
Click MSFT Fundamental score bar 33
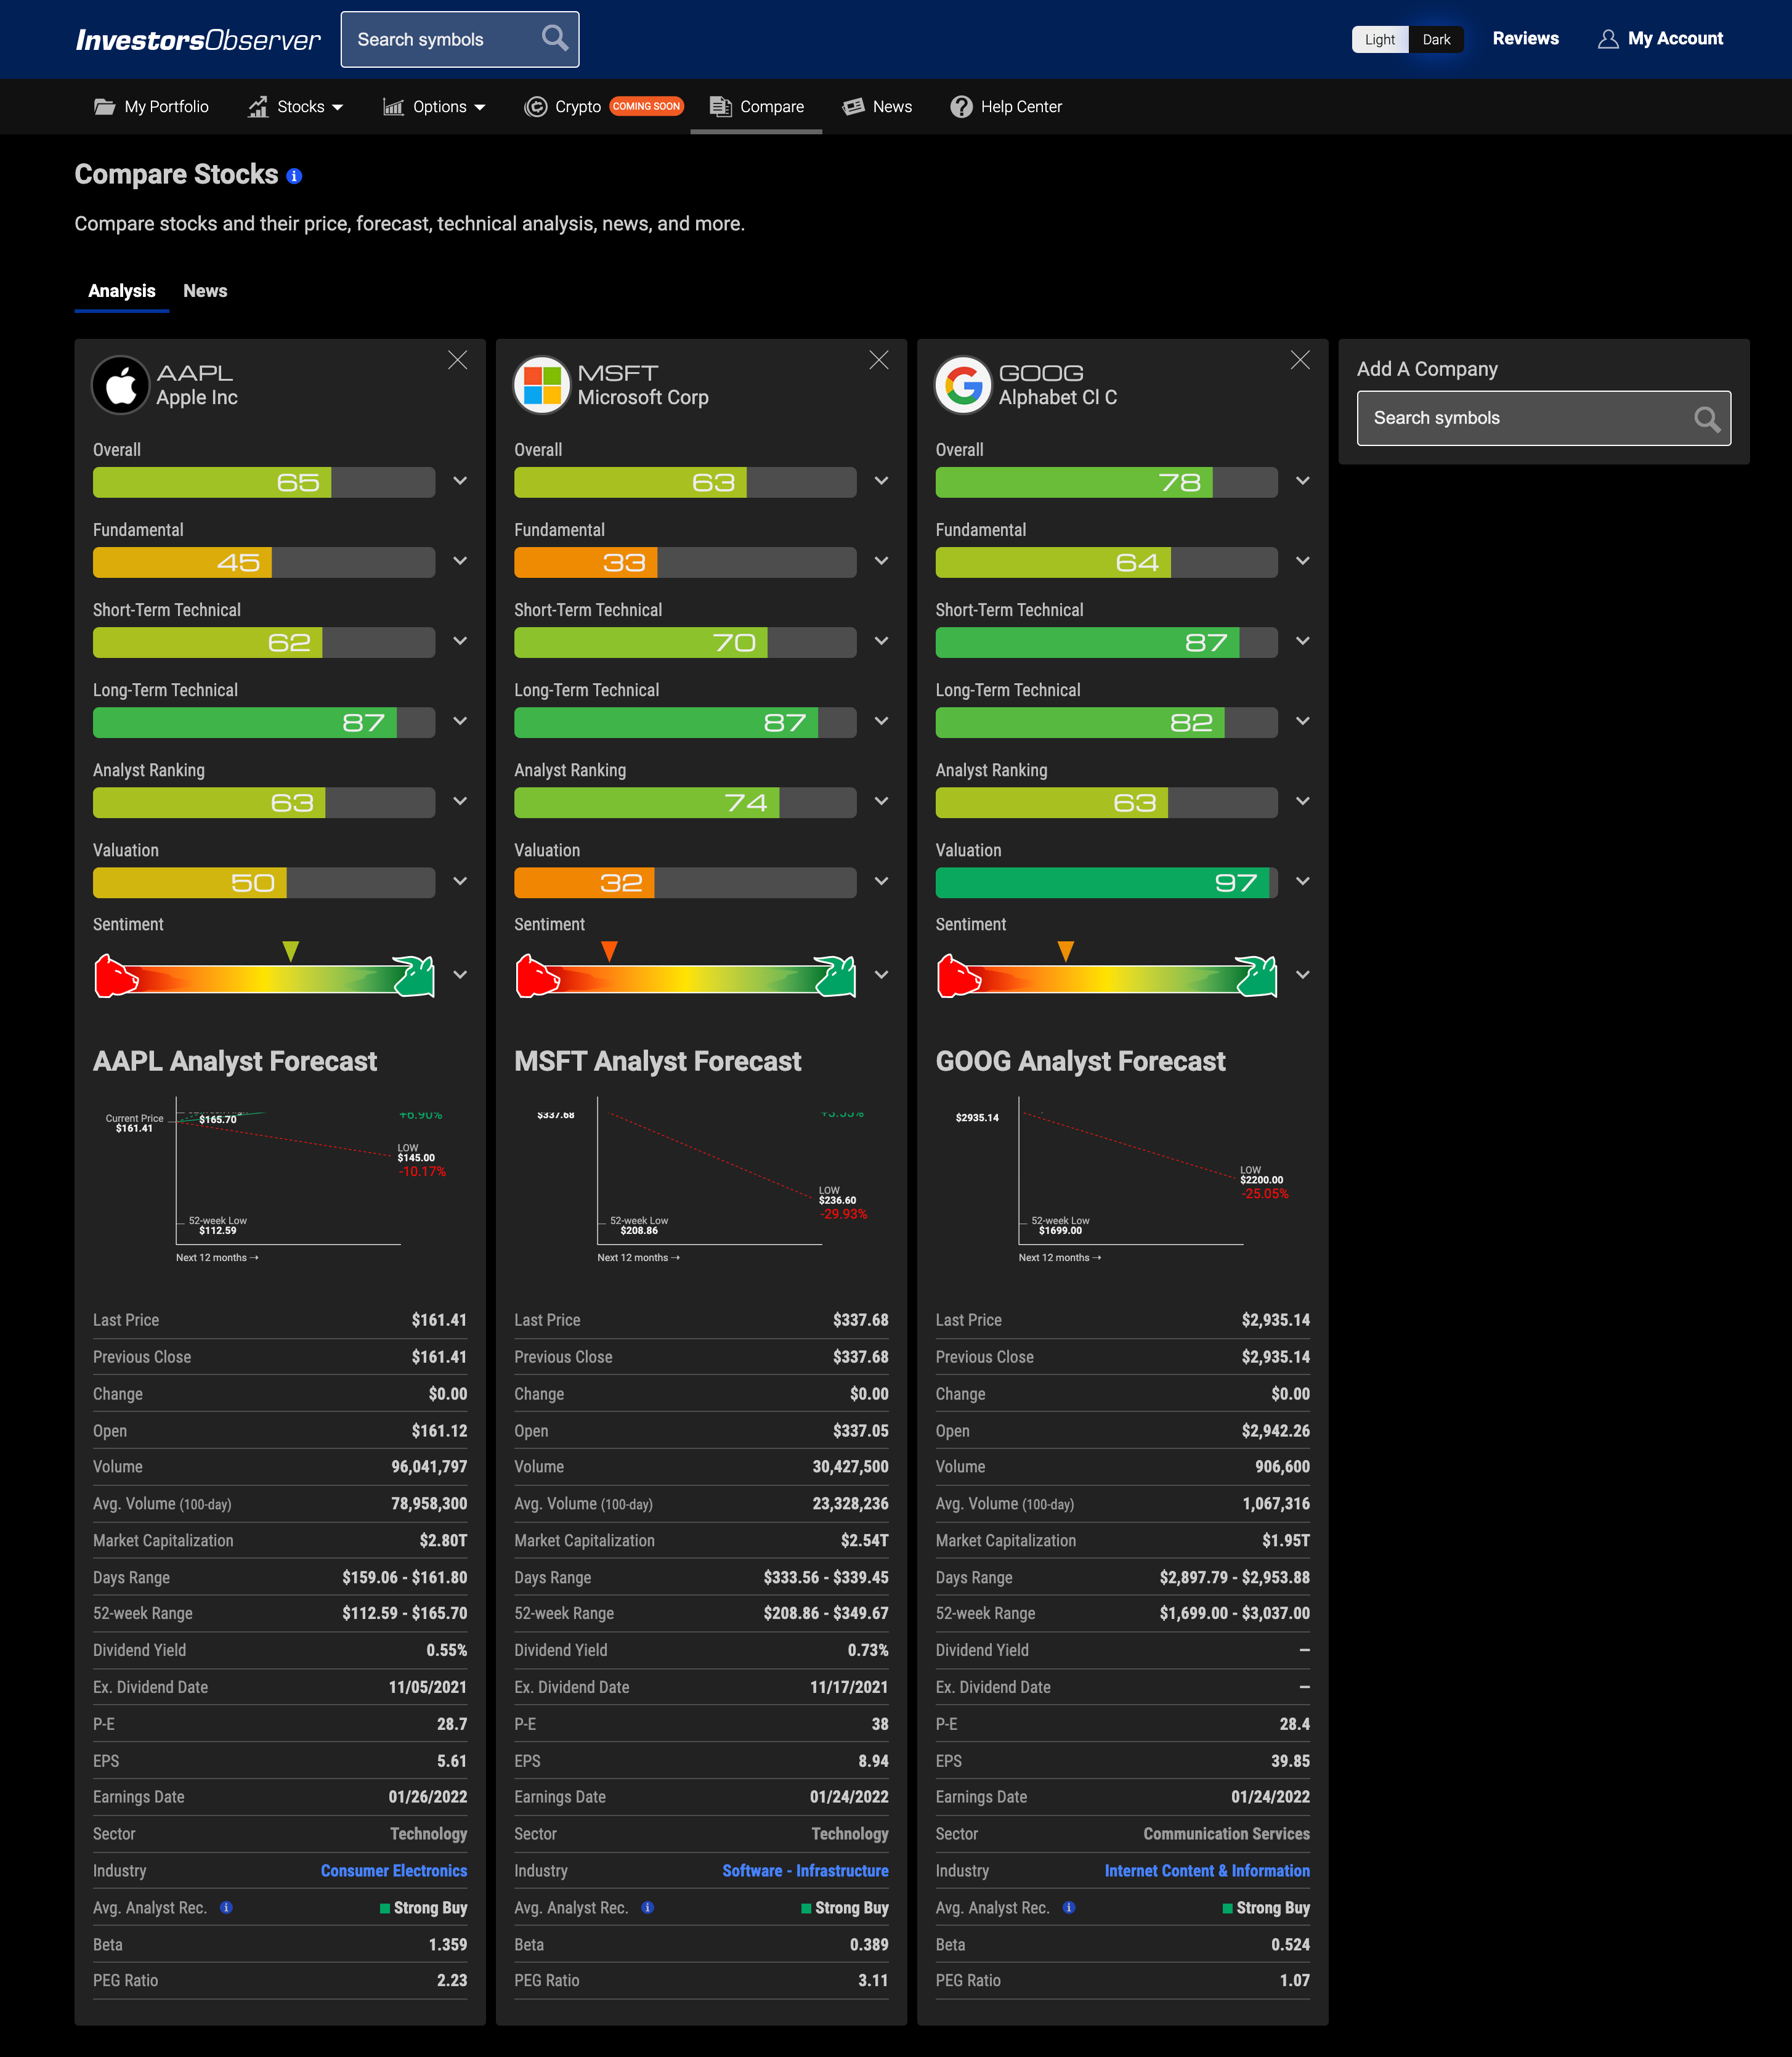point(685,563)
